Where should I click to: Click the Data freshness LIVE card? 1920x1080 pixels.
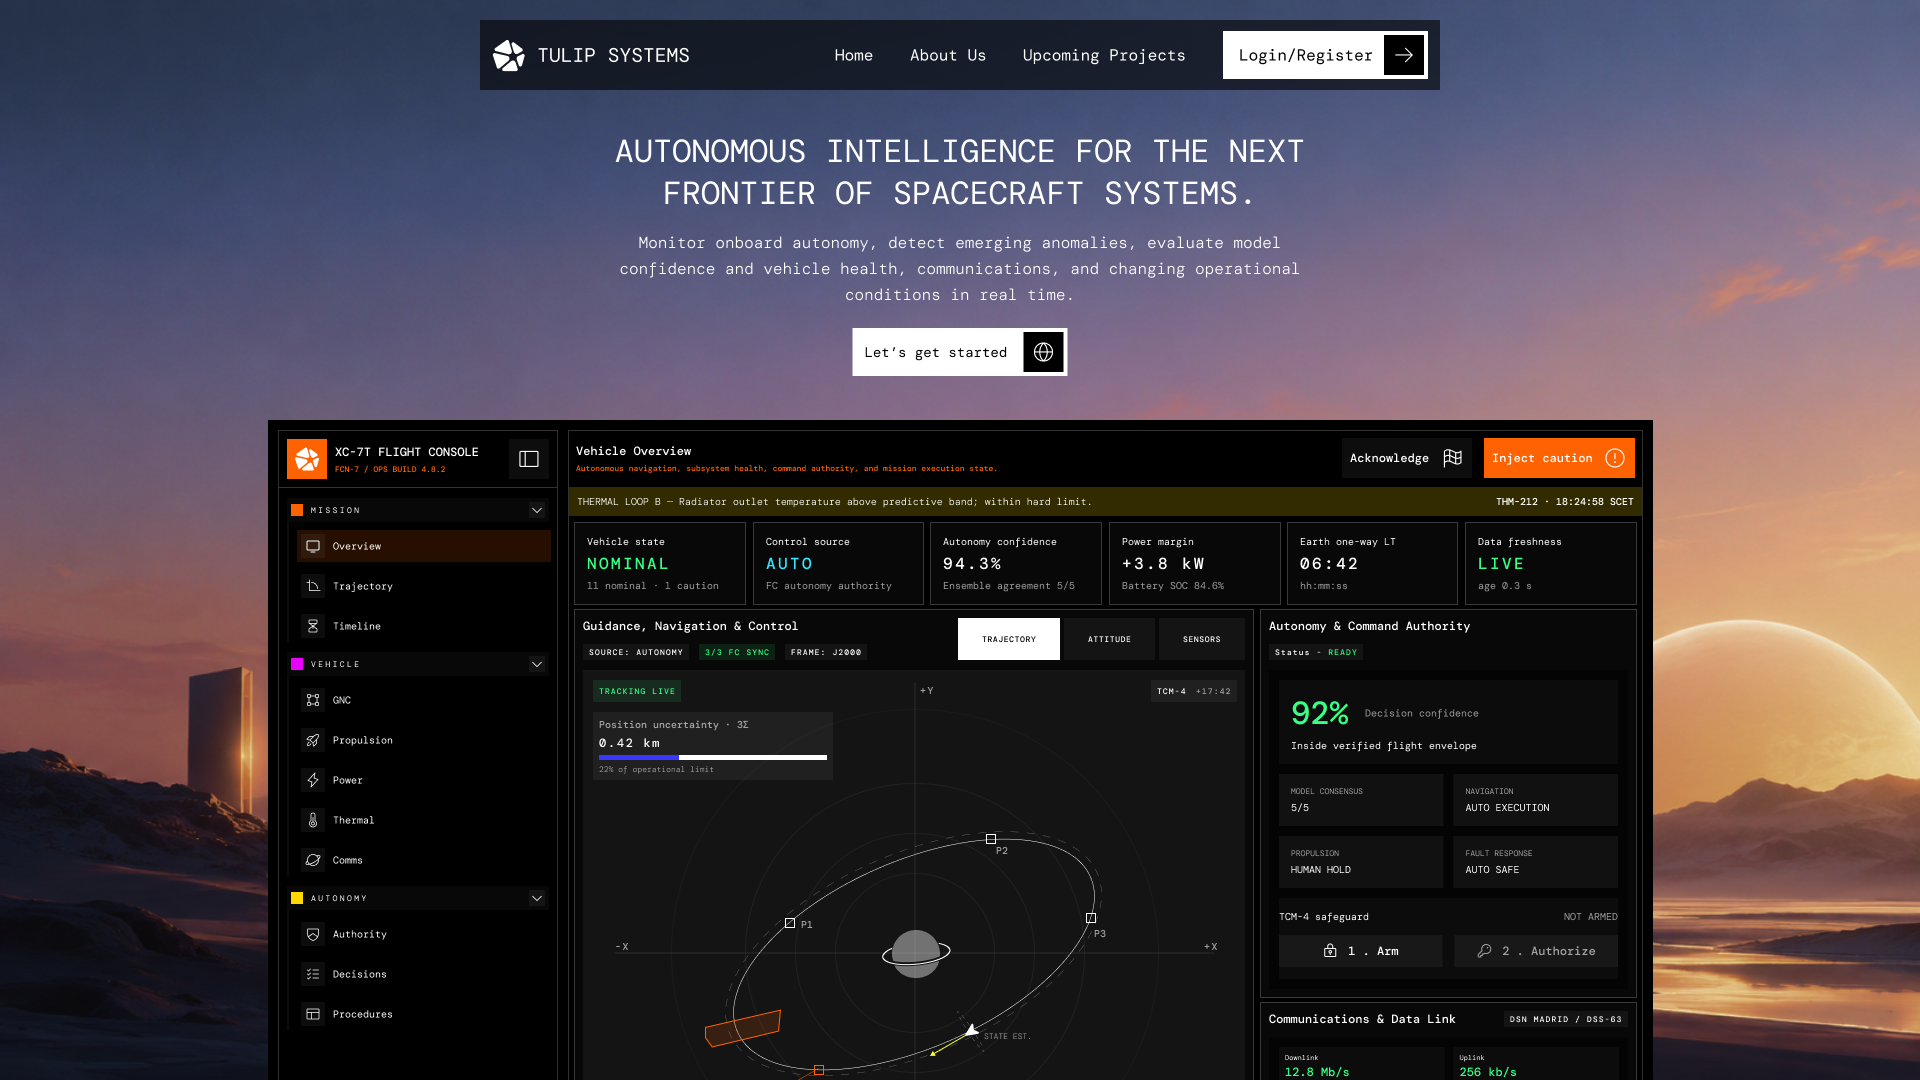coord(1551,563)
